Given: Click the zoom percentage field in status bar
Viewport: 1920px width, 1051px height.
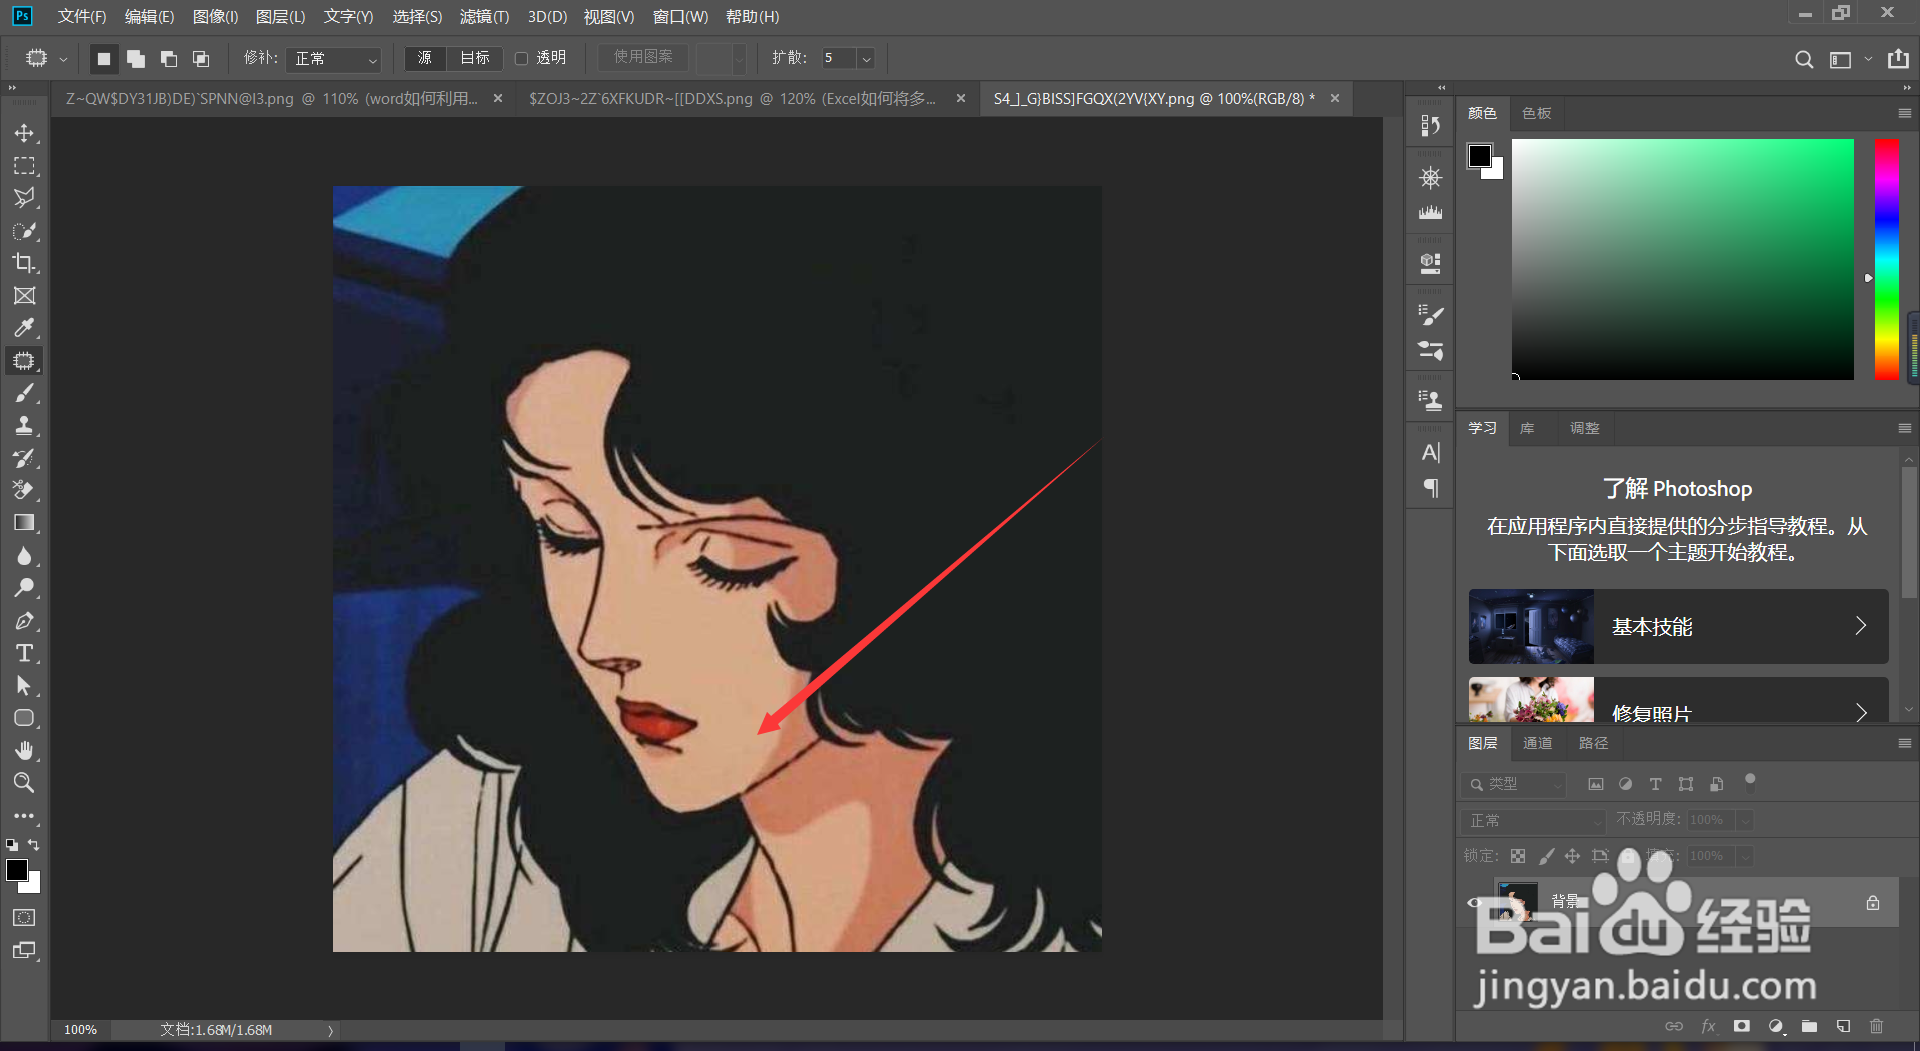Looking at the screenshot, I should 81,1030.
